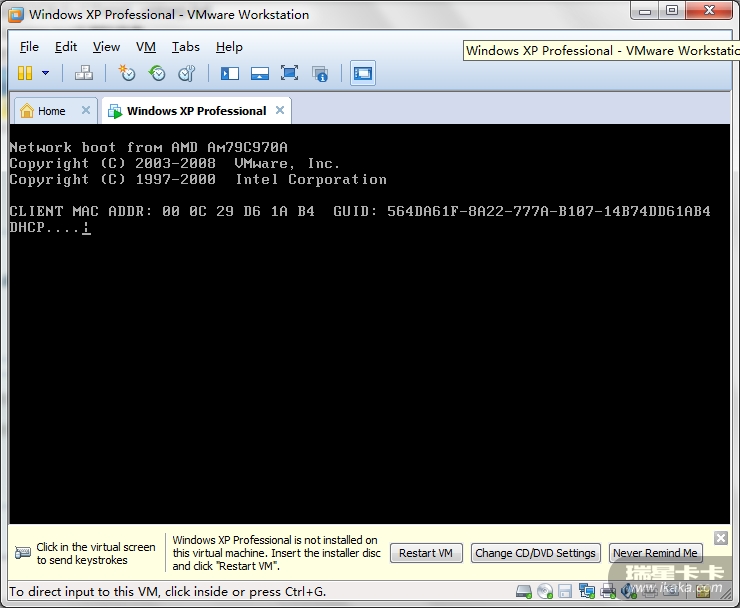Click the 'CLIENT MAC ADDR' line
The height and width of the screenshot is (608, 740).
click(x=360, y=211)
